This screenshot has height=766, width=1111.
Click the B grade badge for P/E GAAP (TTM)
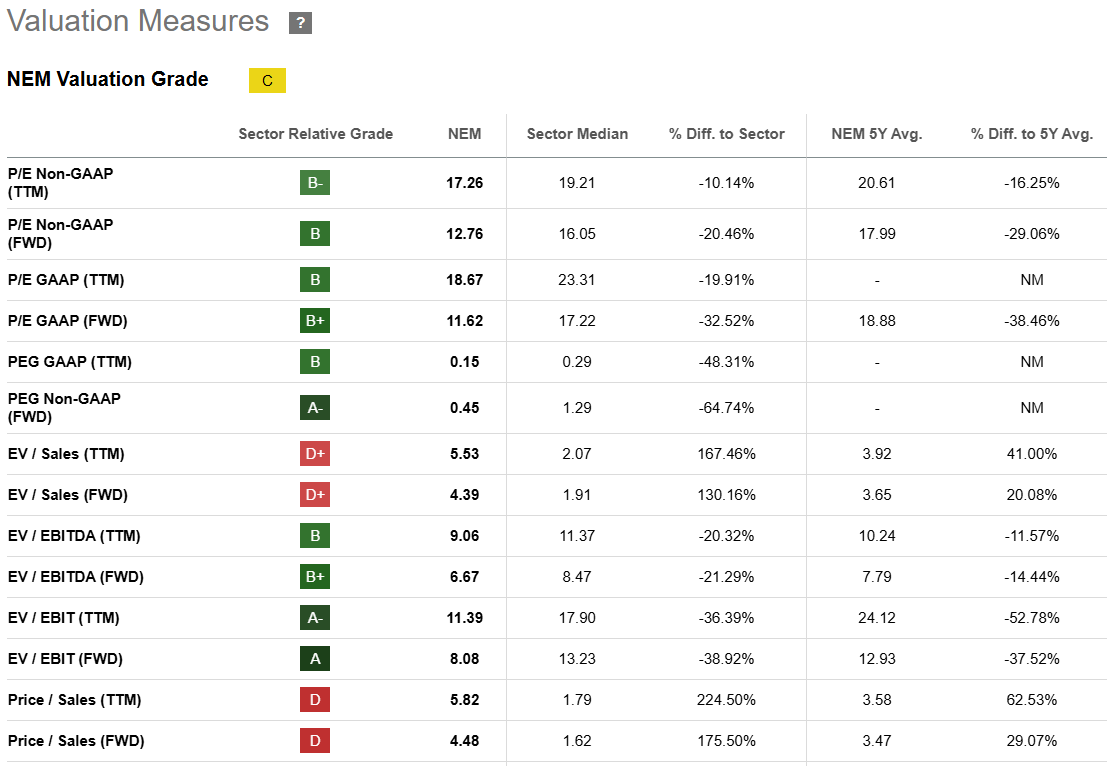pos(315,280)
